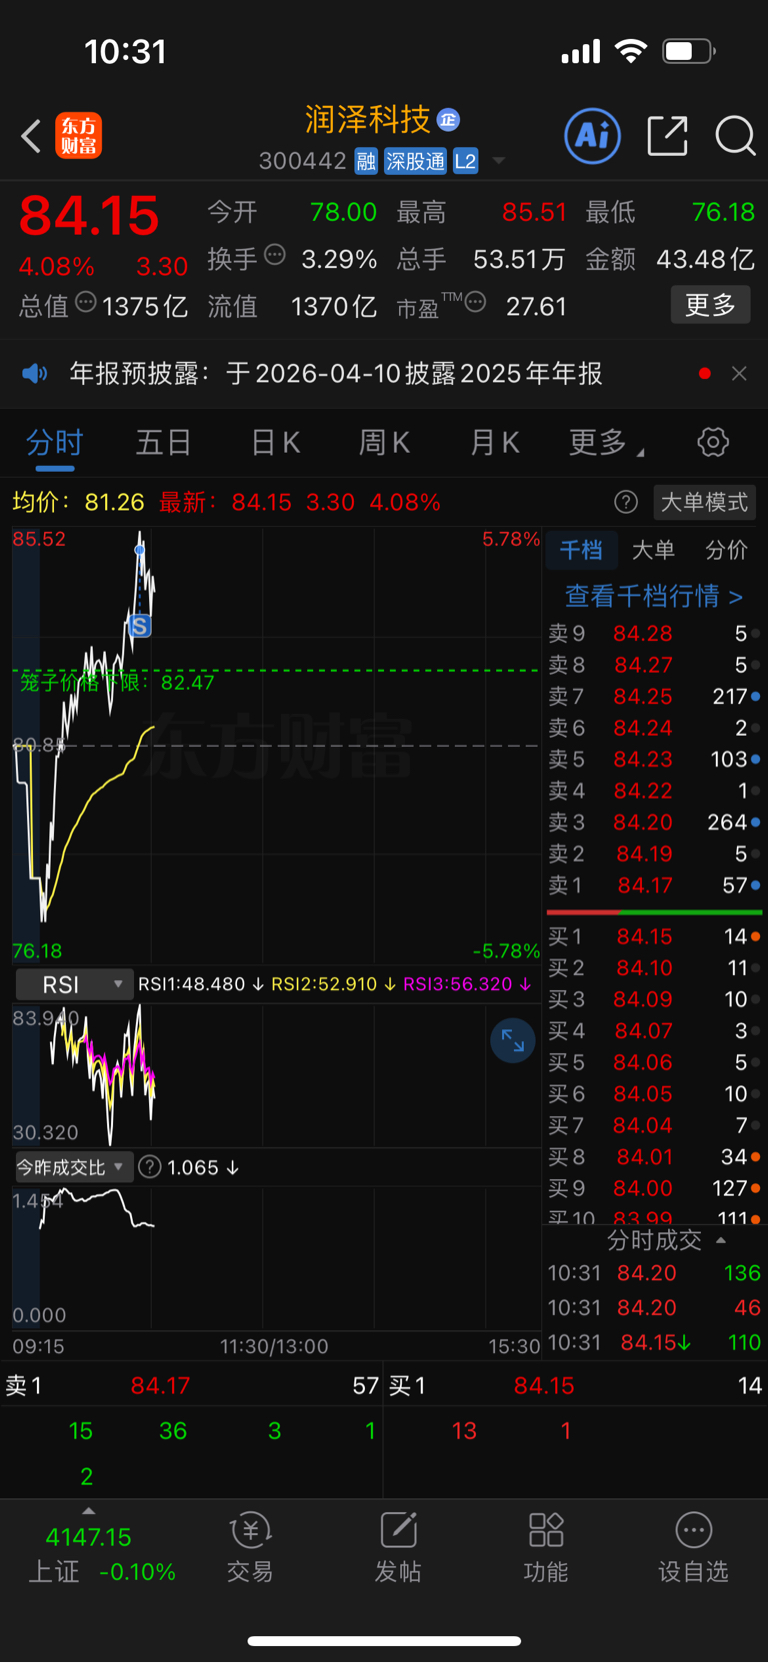Tap help icon next to 今昨成交比

pos(150,1167)
